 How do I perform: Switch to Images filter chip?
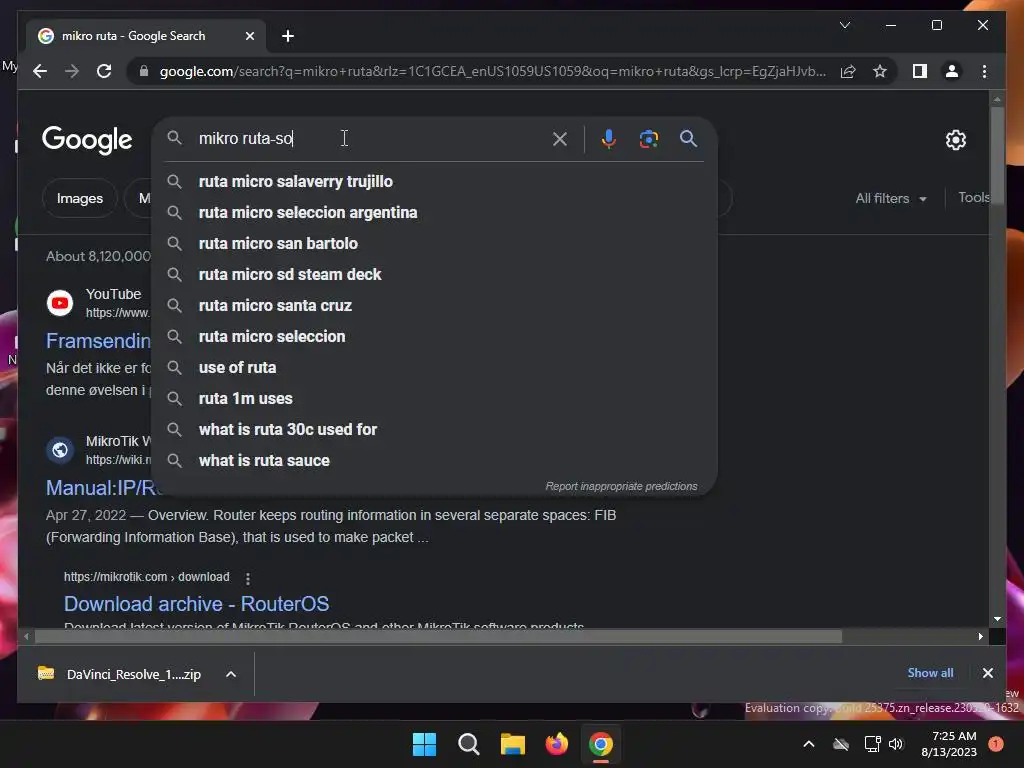pos(80,199)
